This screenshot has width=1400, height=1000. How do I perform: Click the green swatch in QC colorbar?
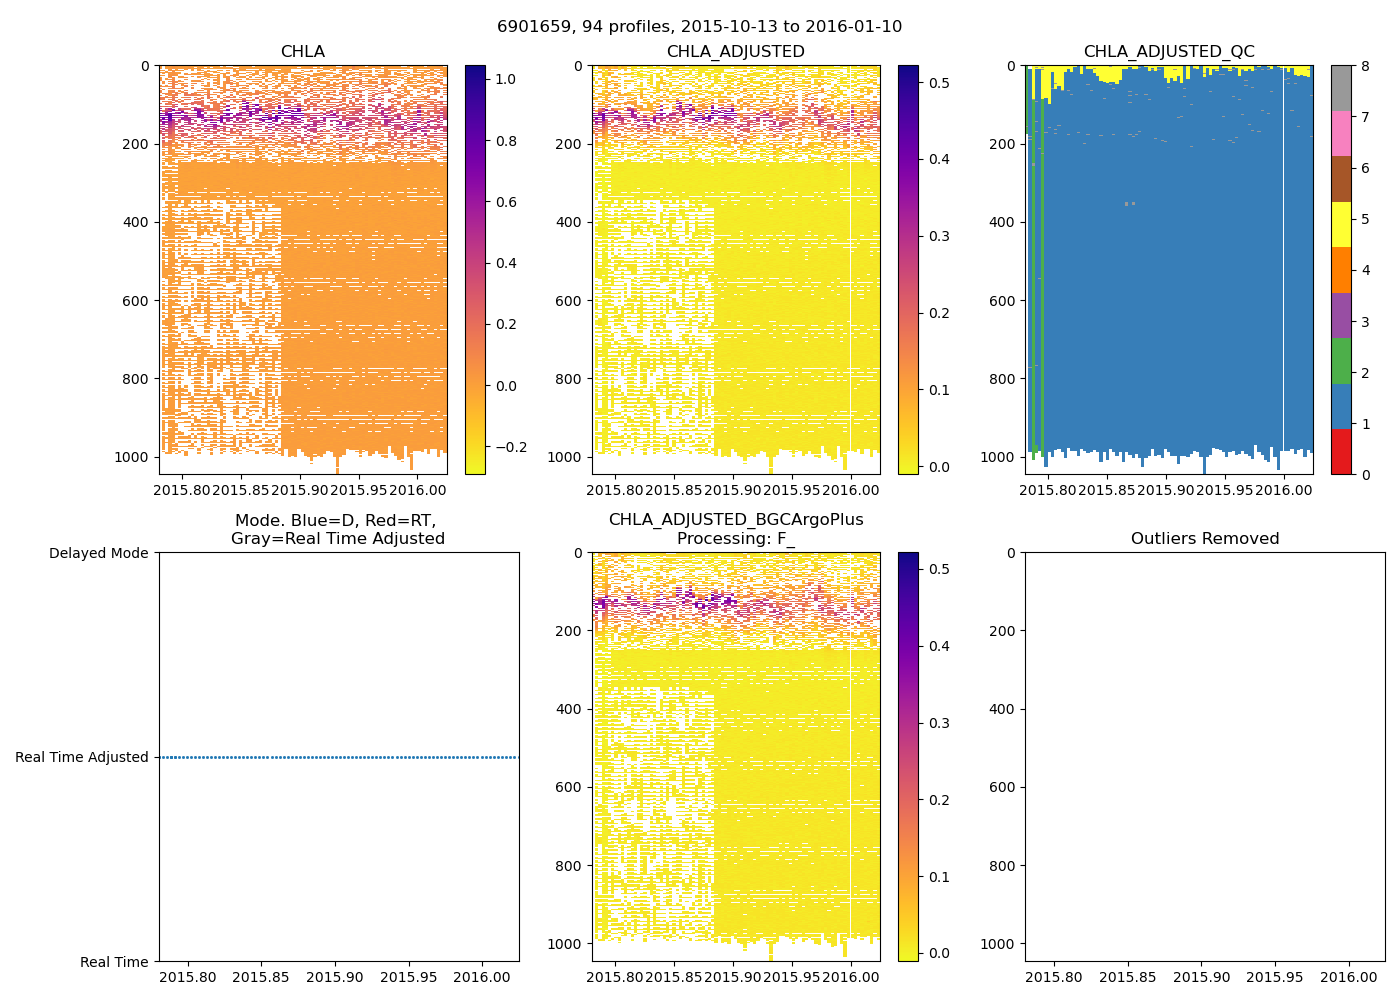click(x=1341, y=360)
